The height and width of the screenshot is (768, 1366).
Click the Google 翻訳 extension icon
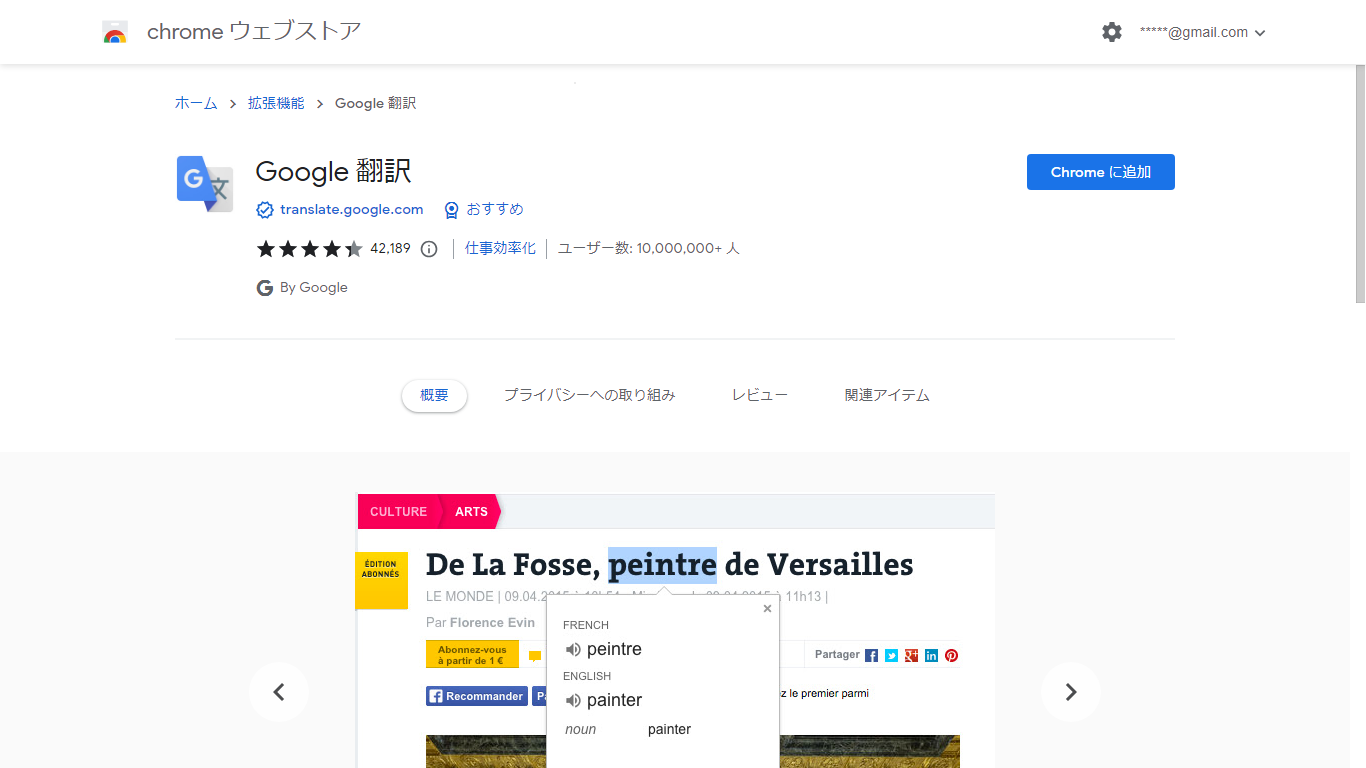pyautogui.click(x=205, y=184)
